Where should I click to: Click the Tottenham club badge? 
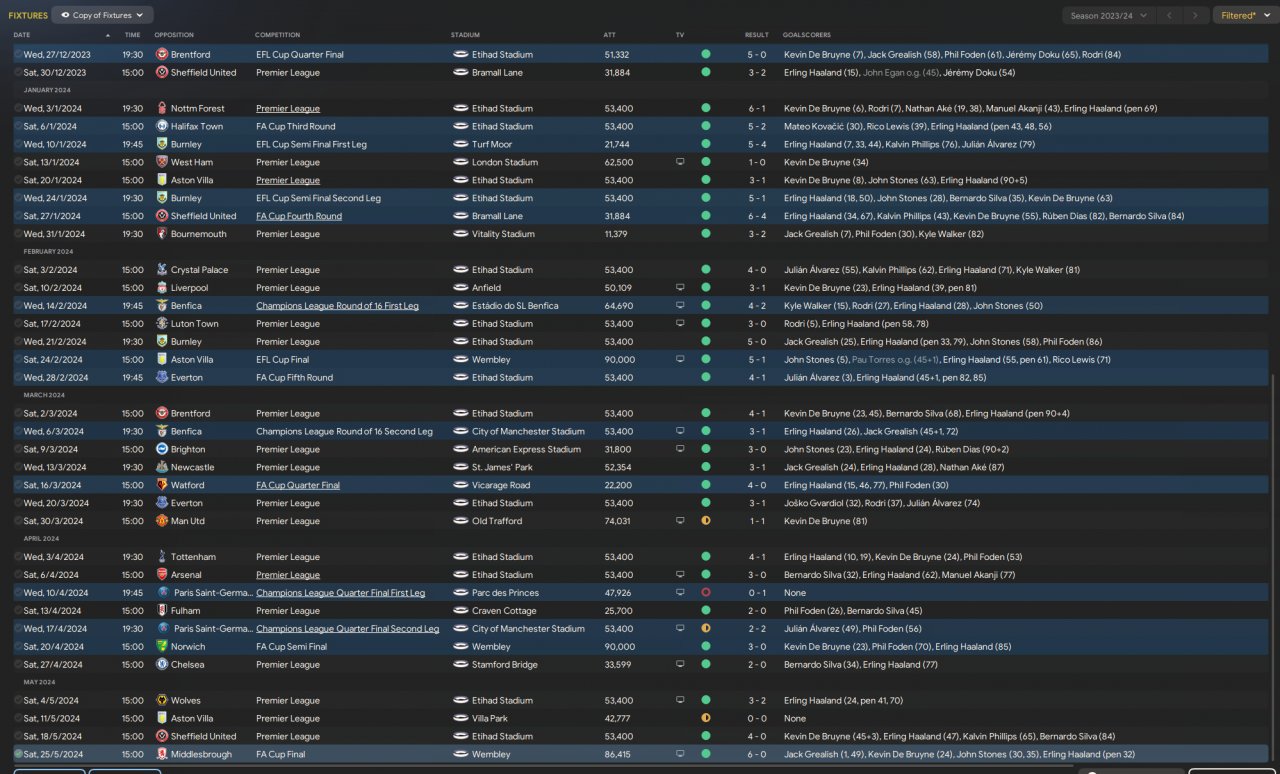click(x=162, y=557)
